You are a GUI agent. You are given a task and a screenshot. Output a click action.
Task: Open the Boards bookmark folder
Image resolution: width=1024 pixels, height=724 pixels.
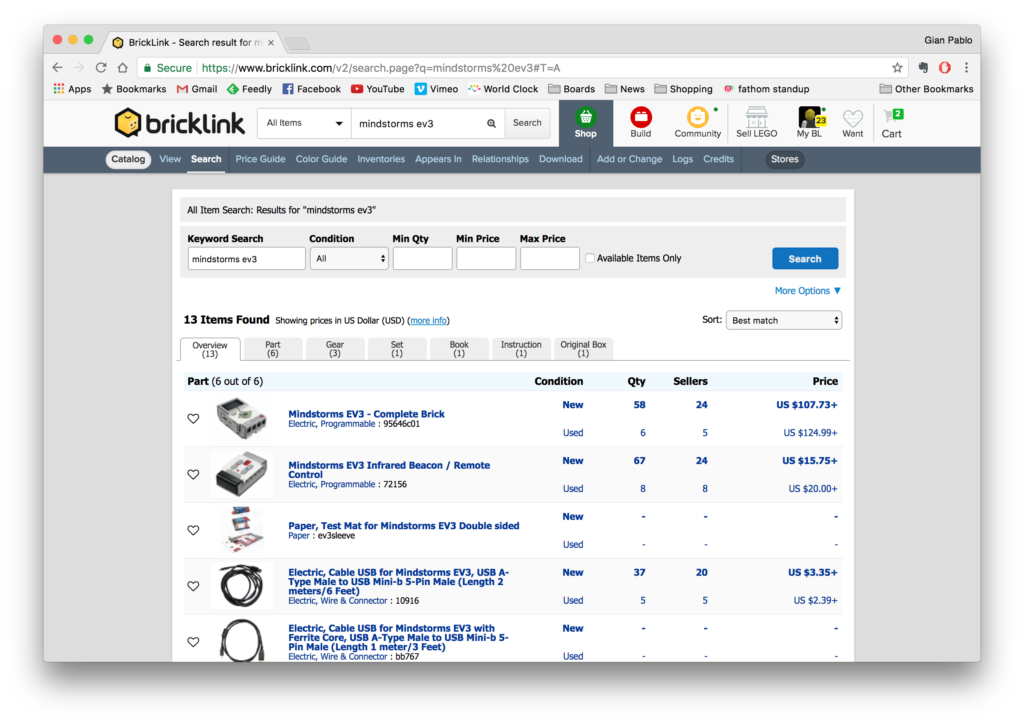[x=571, y=89]
